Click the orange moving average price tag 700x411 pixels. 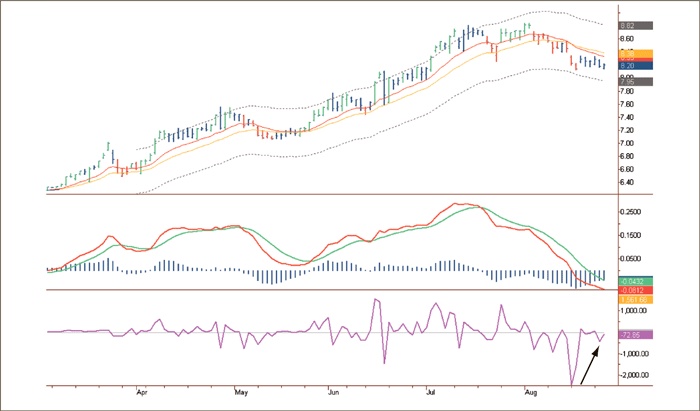click(635, 53)
